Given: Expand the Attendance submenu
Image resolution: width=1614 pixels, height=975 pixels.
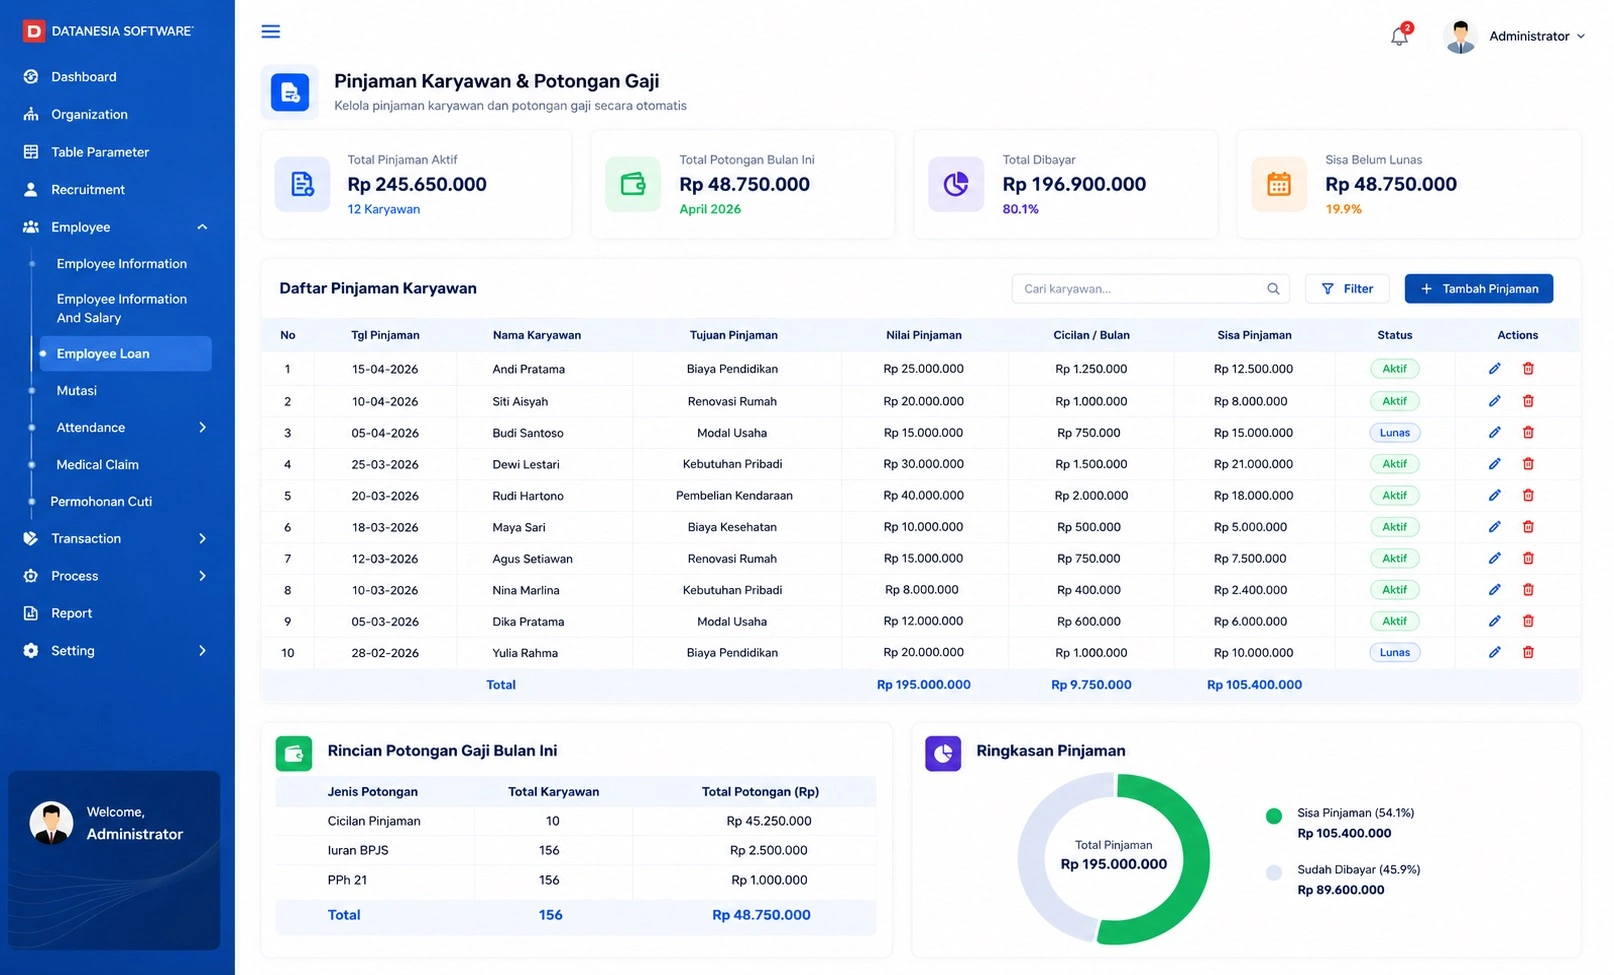Looking at the screenshot, I should point(202,428).
